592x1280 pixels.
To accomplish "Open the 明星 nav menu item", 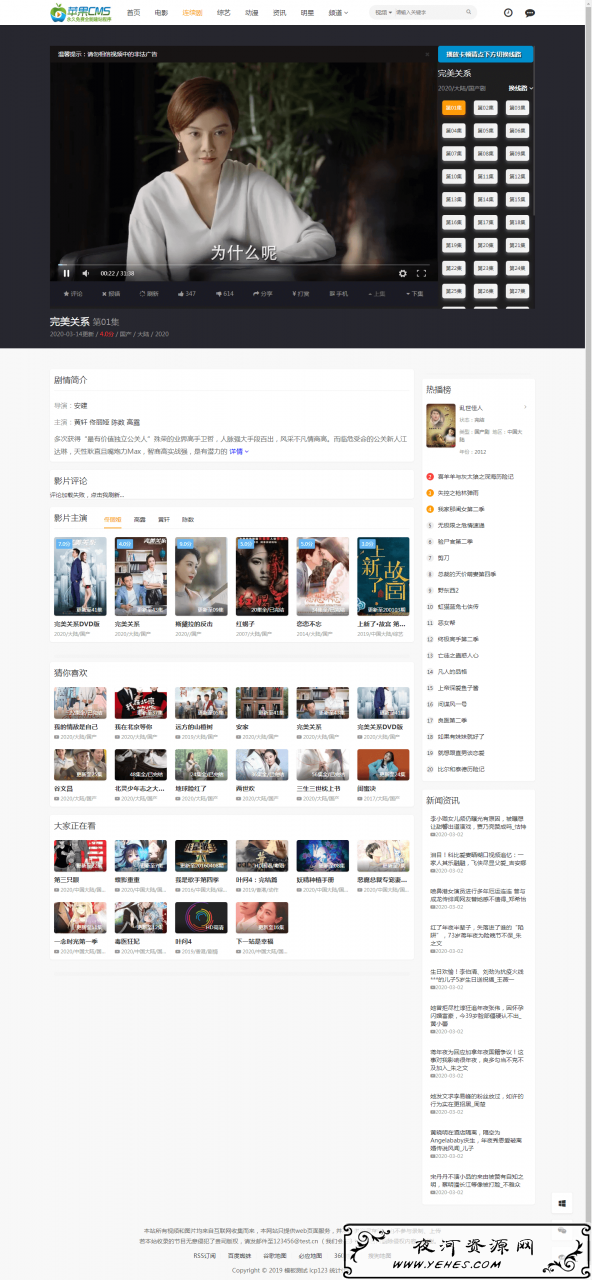I will pos(307,13).
